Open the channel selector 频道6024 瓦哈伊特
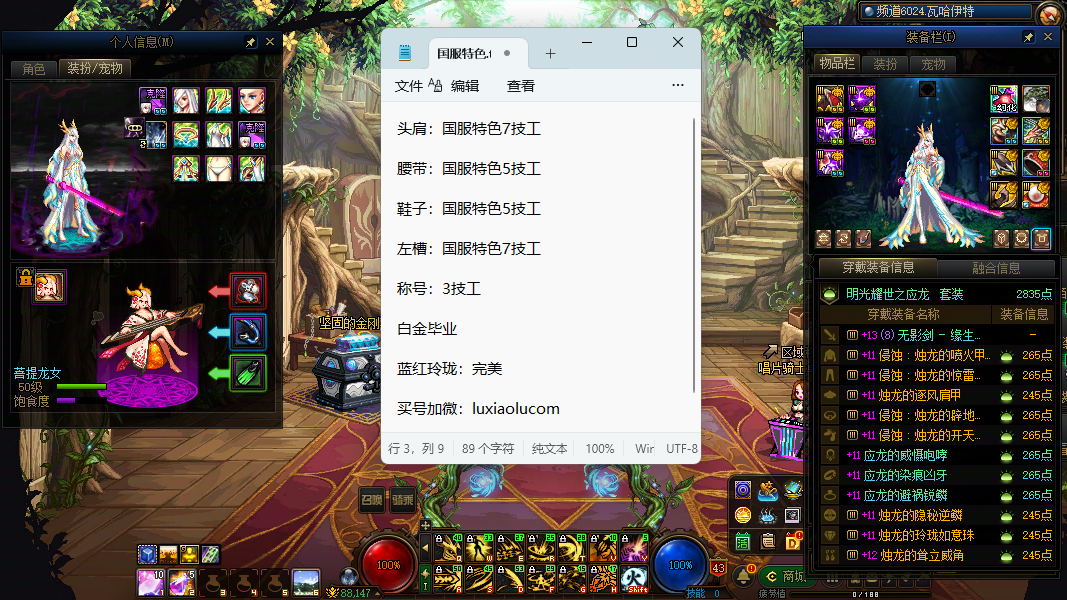Image resolution: width=1067 pixels, height=600 pixels. coord(945,12)
